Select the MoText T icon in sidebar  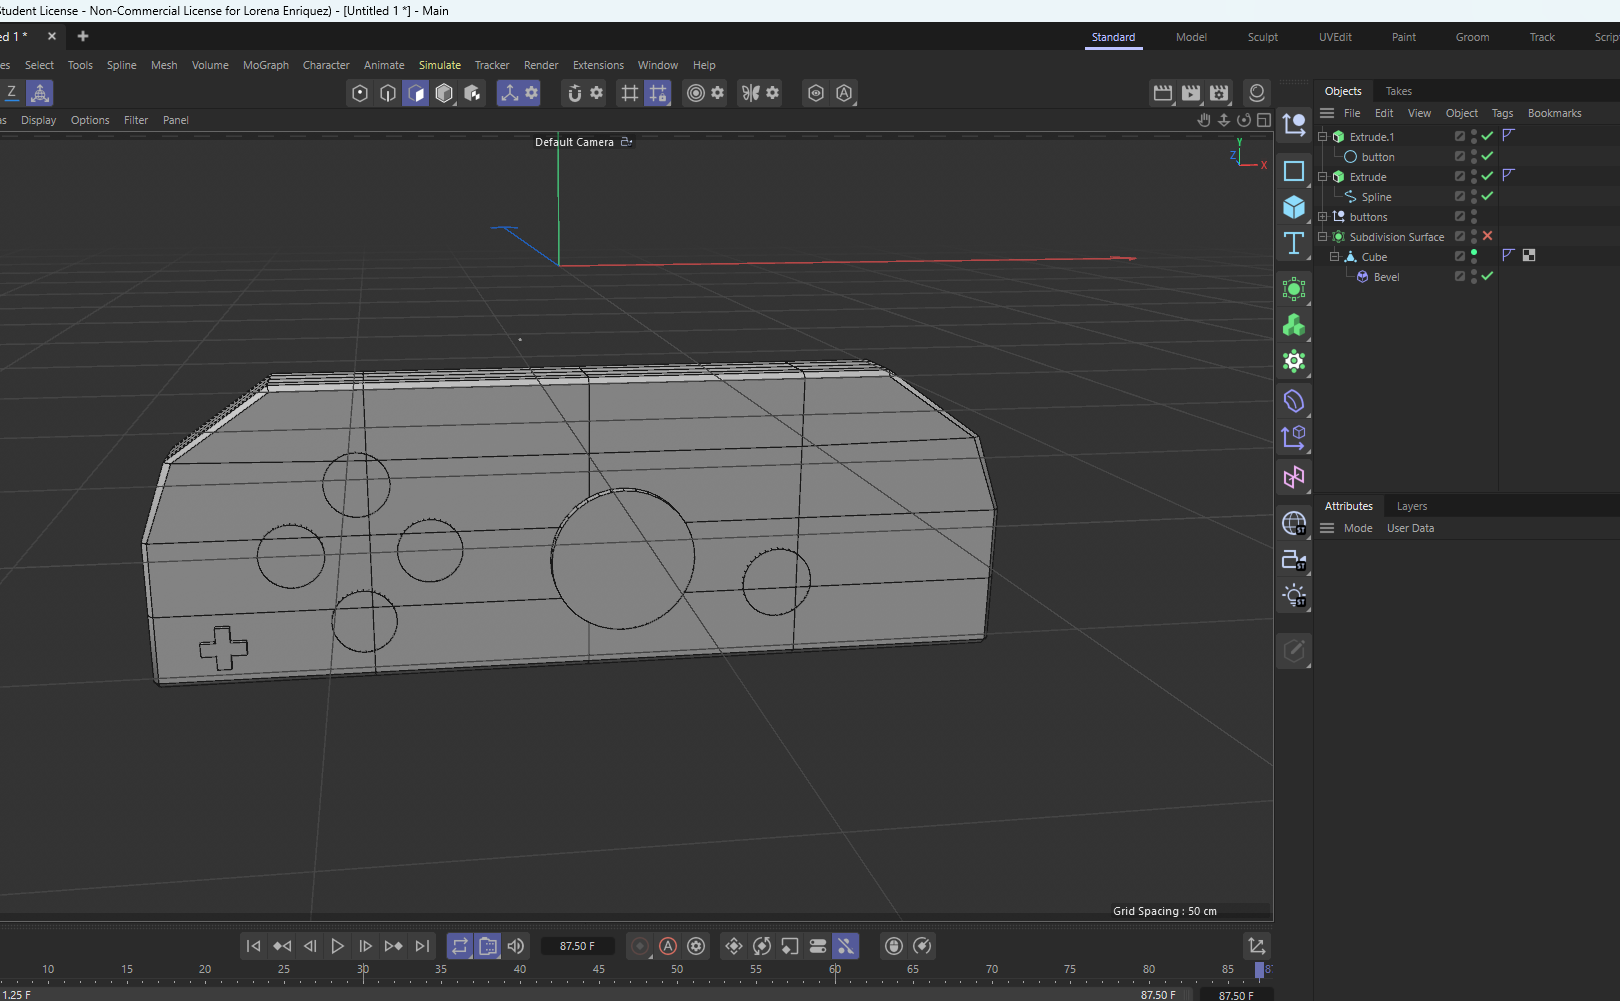point(1293,243)
